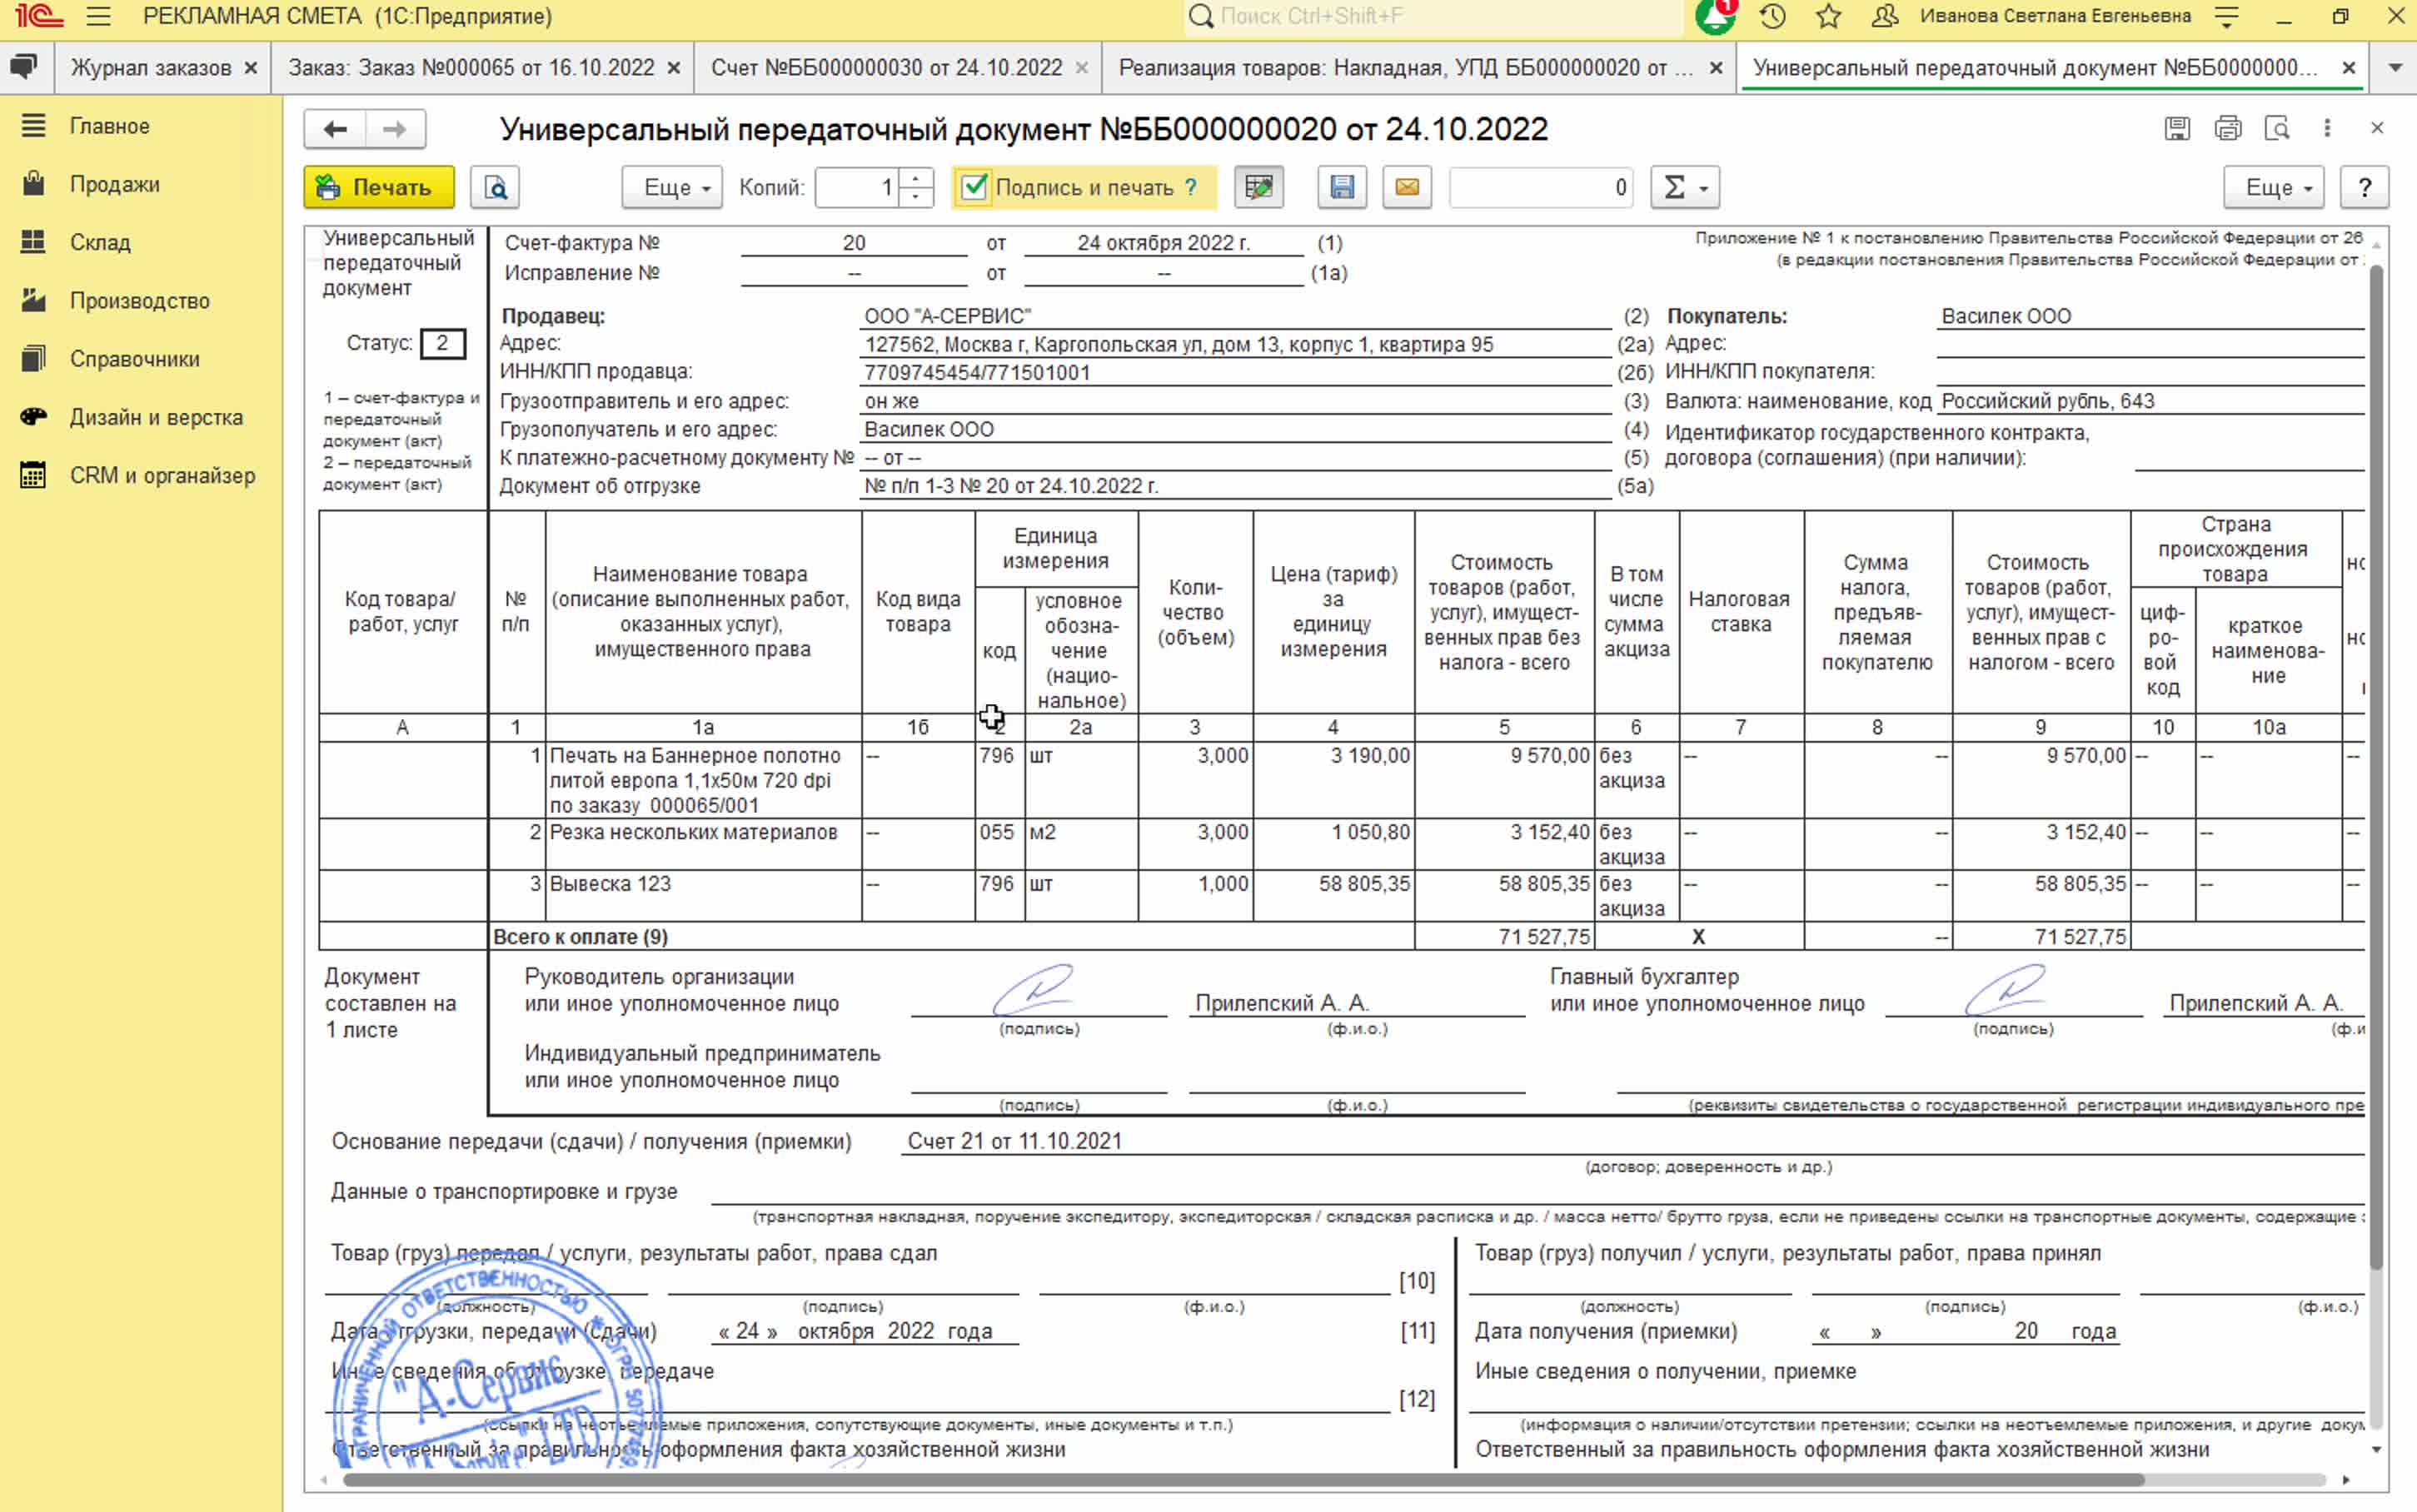Open the notifications bell icon
2417x1512 pixels.
[x=1715, y=16]
